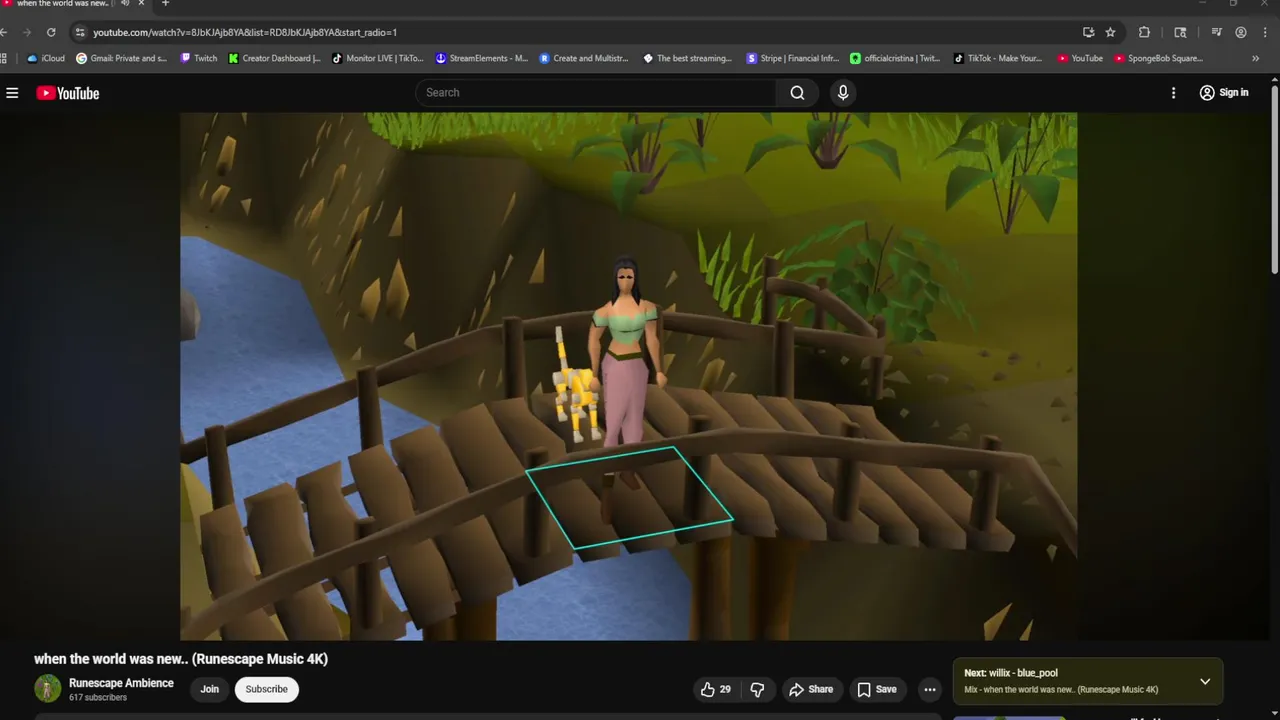
Task: Reload the page with refresh icon
Action: (x=51, y=32)
